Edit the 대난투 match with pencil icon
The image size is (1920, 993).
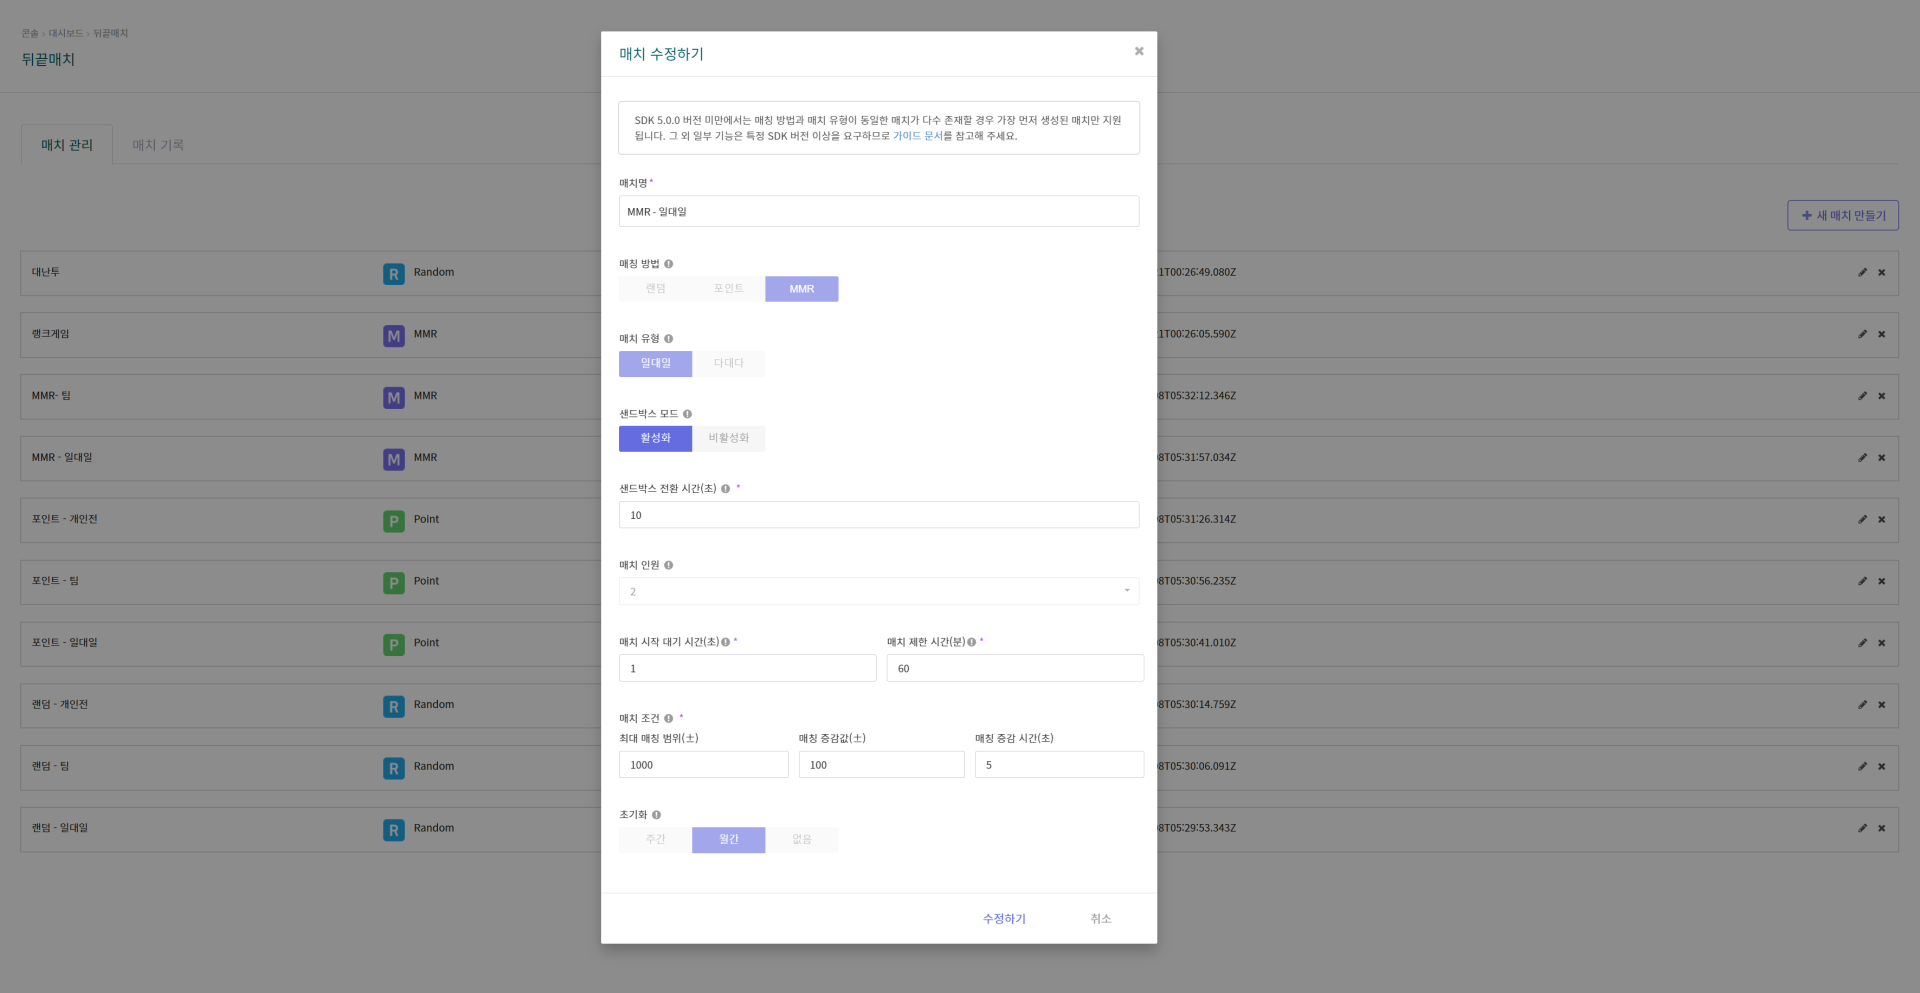(x=1862, y=272)
